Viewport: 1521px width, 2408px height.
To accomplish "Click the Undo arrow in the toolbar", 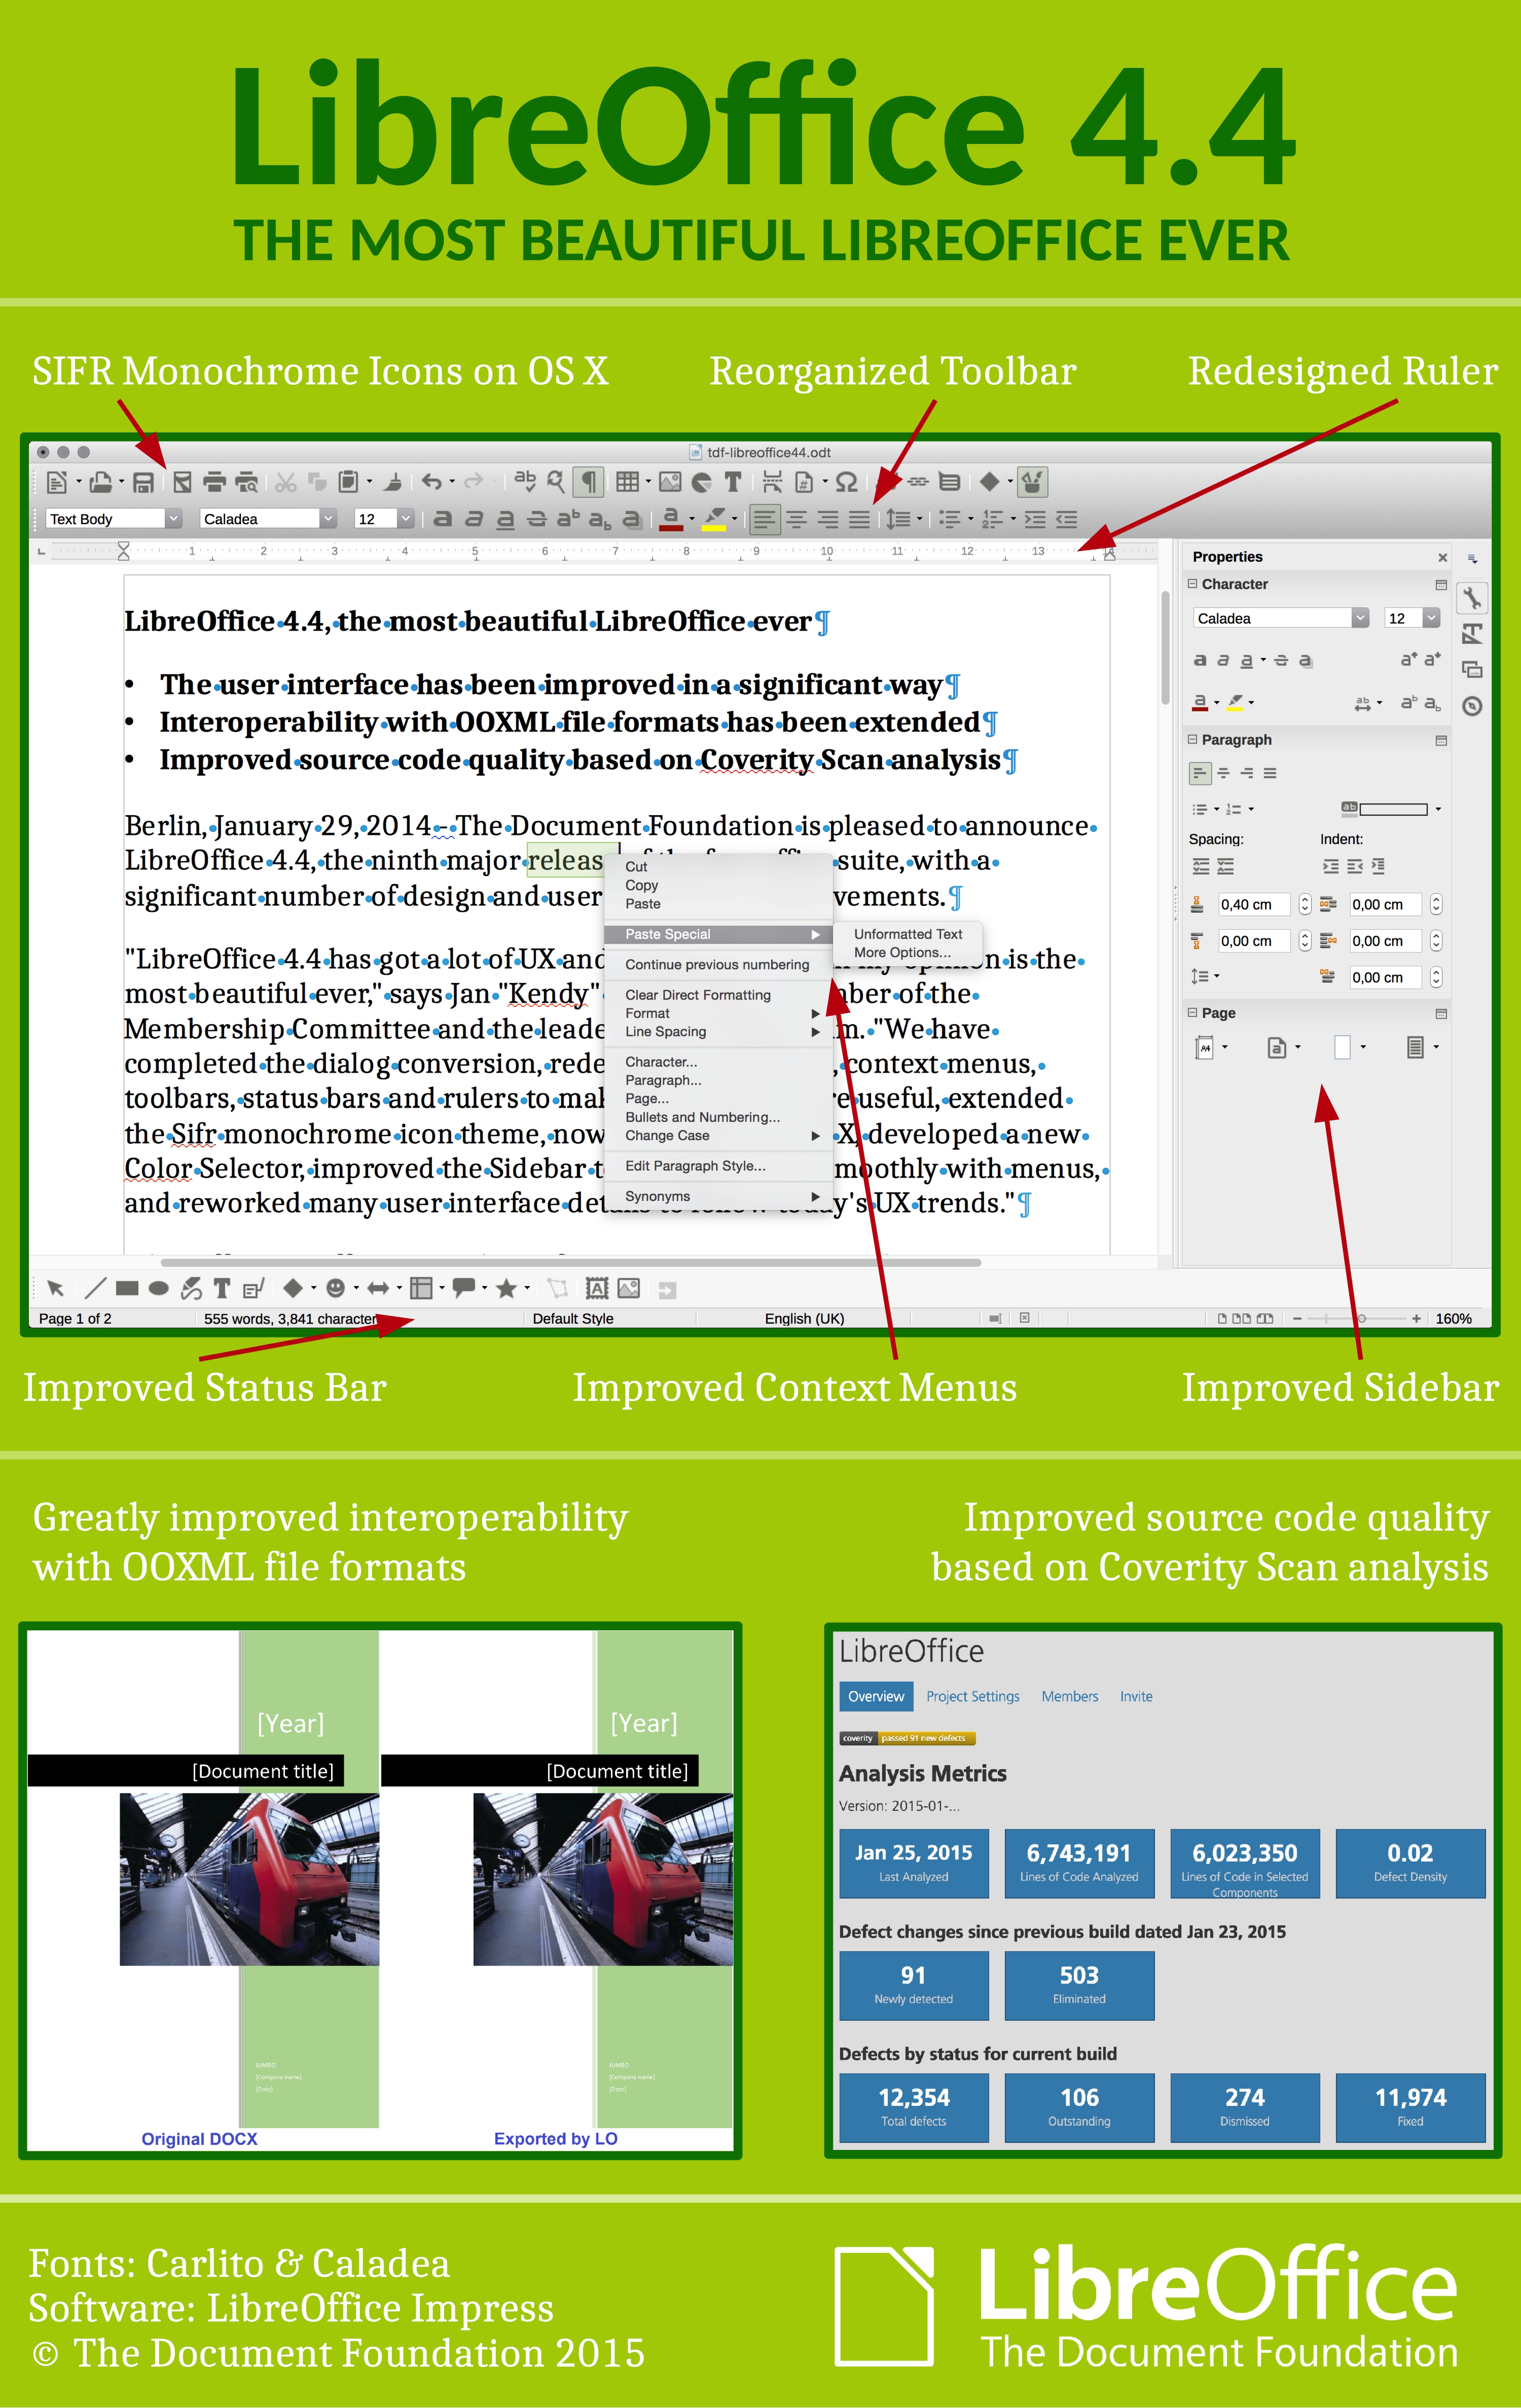I will coord(431,483).
